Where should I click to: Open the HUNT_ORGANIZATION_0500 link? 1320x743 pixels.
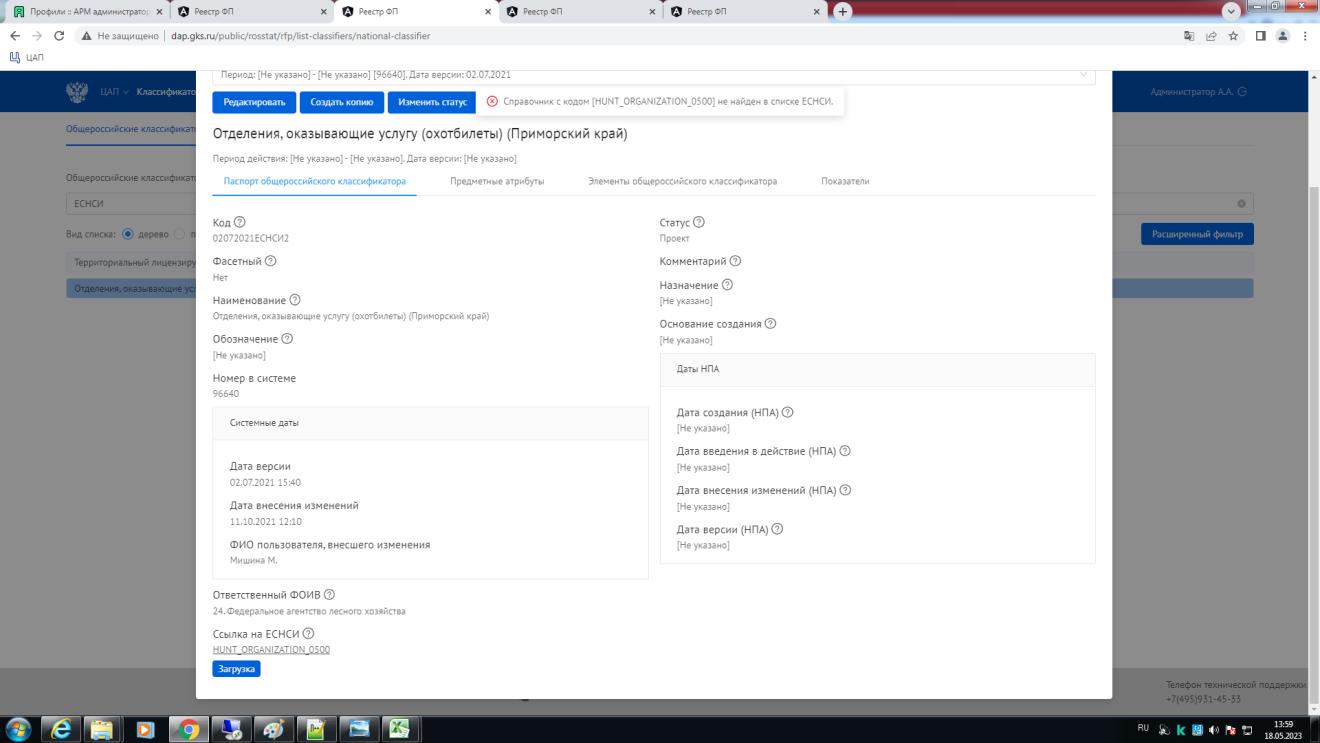pyautogui.click(x=271, y=650)
